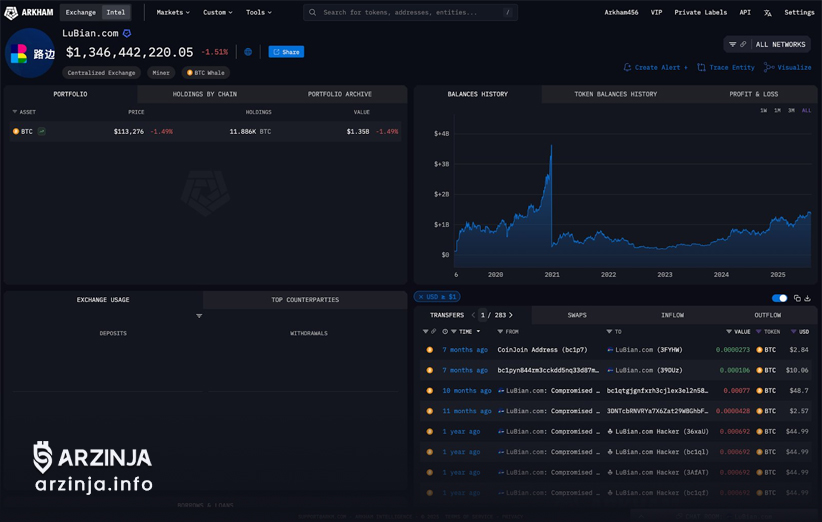Click the orange BTC coin icon in portfolio

tap(16, 132)
